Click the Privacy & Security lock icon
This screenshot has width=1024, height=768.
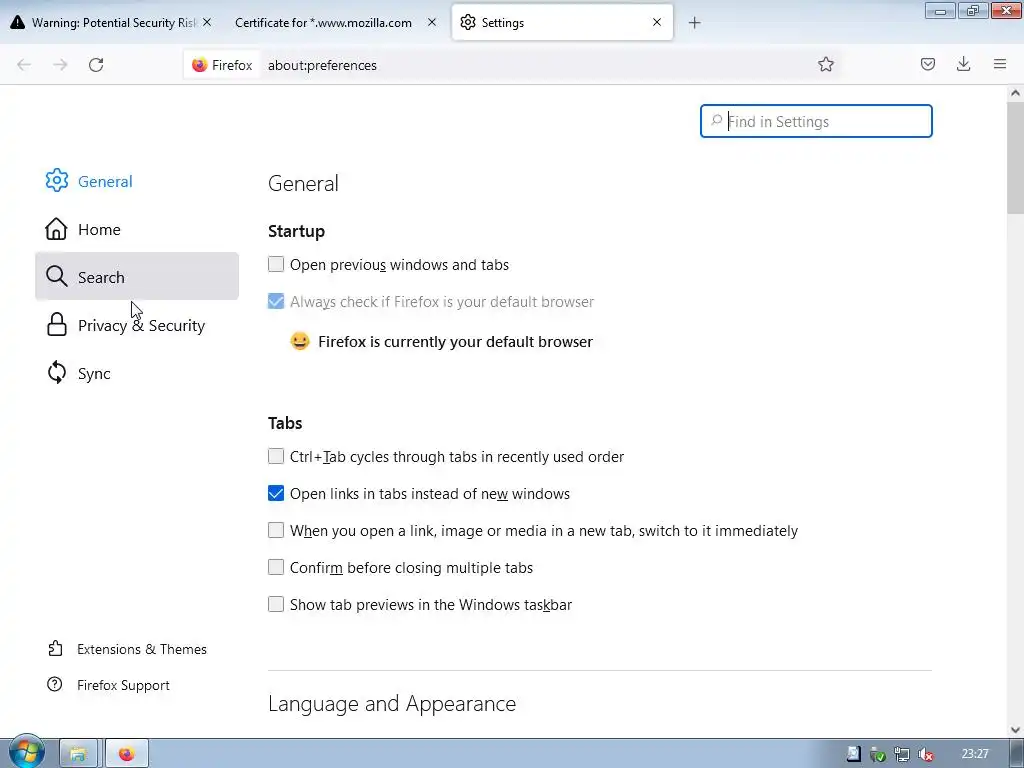(x=57, y=325)
